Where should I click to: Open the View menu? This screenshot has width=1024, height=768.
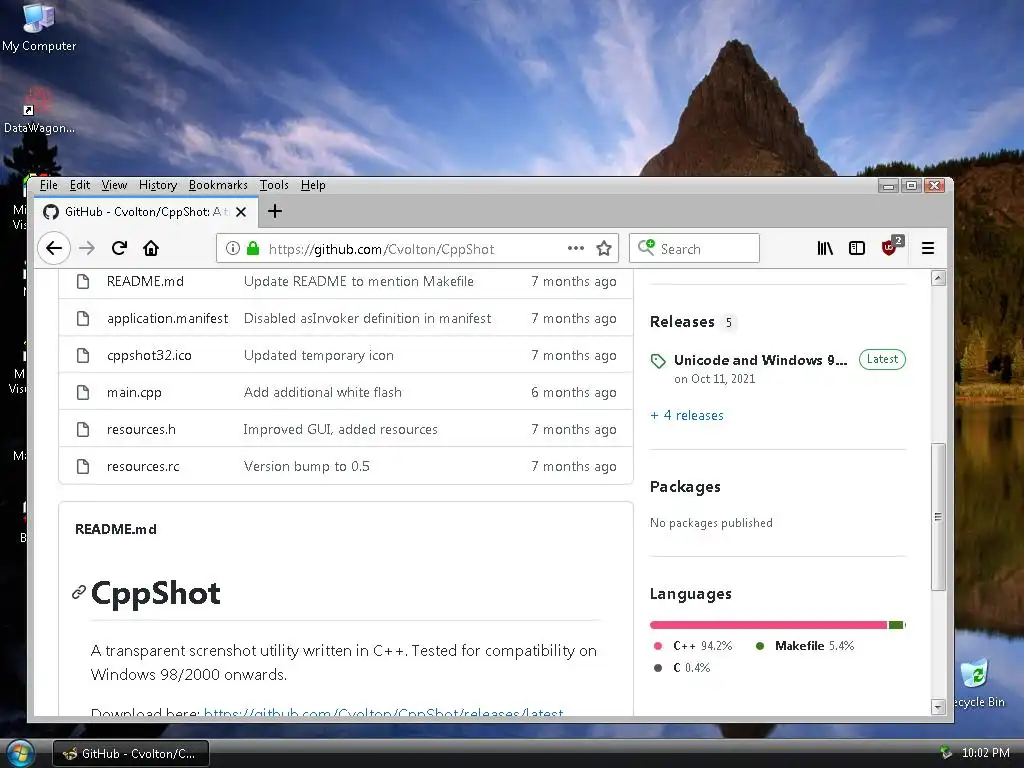(x=114, y=185)
